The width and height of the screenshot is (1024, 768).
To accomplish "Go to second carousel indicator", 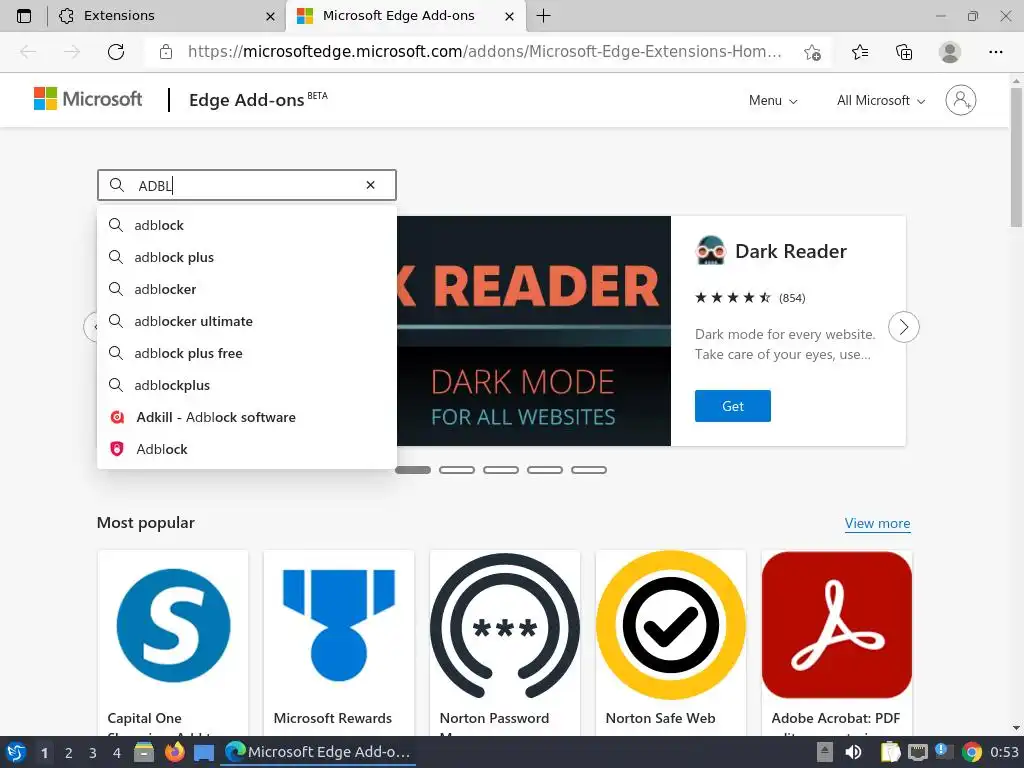I will pos(456,470).
